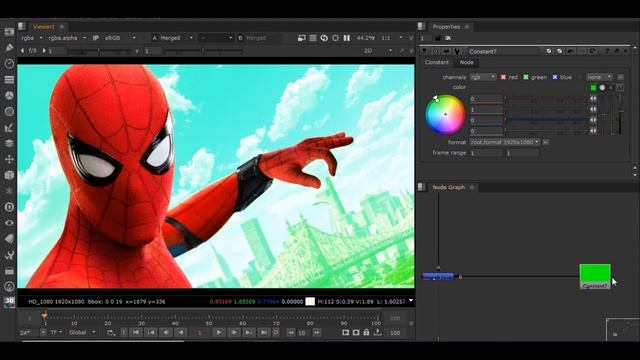This screenshot has width=640, height=360.
Task: Open the Filter nodes circle icon
Action: (9, 111)
